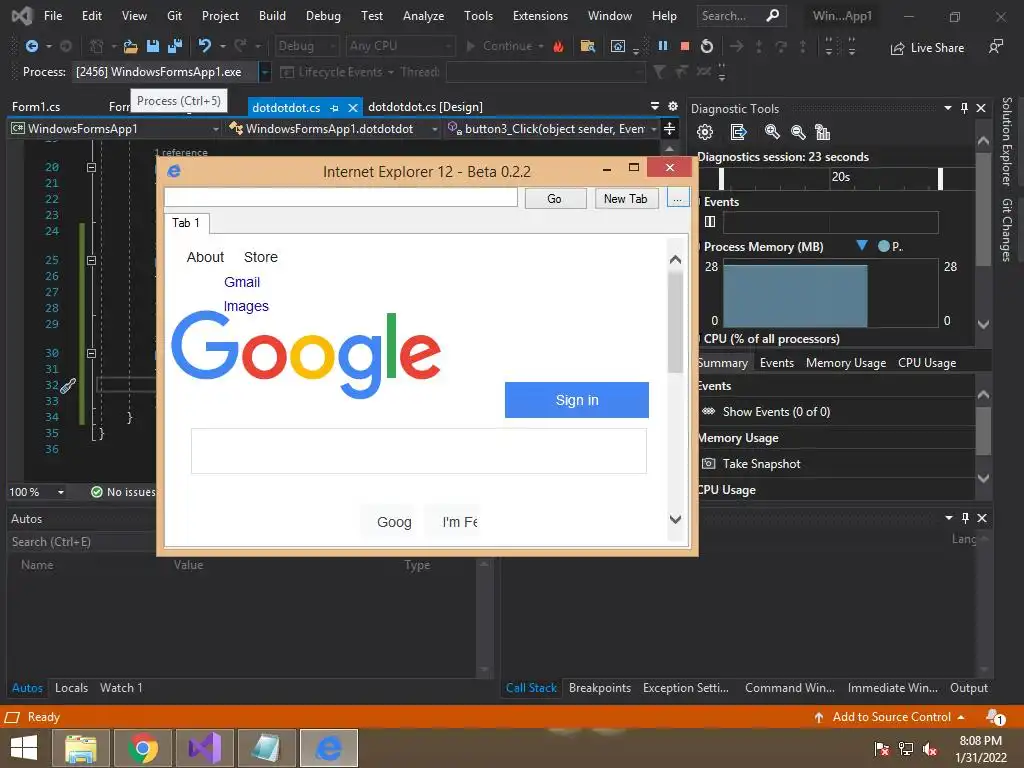Switch to dotdotdot.cs [Design] tab
Image resolution: width=1024 pixels, height=768 pixels.
pos(425,106)
